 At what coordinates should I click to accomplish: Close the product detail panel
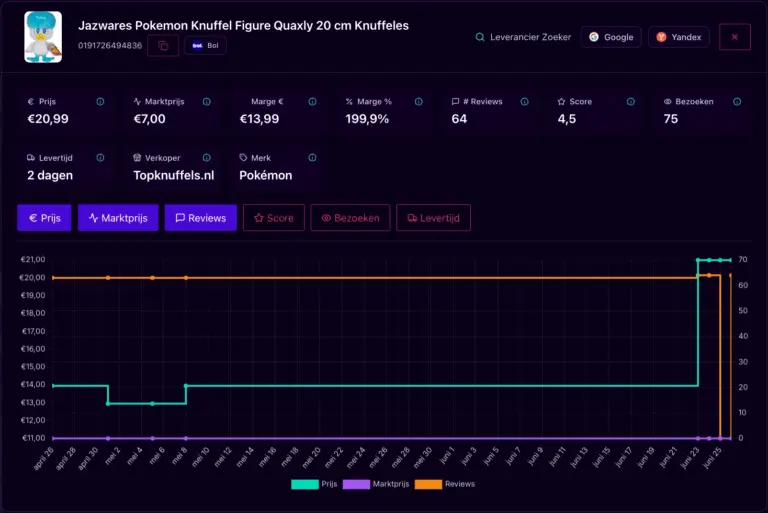(x=735, y=37)
